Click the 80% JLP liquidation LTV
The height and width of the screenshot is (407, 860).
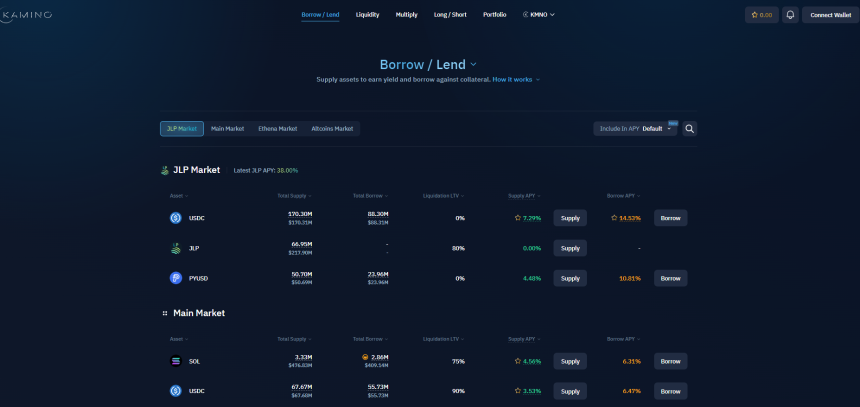click(x=458, y=248)
